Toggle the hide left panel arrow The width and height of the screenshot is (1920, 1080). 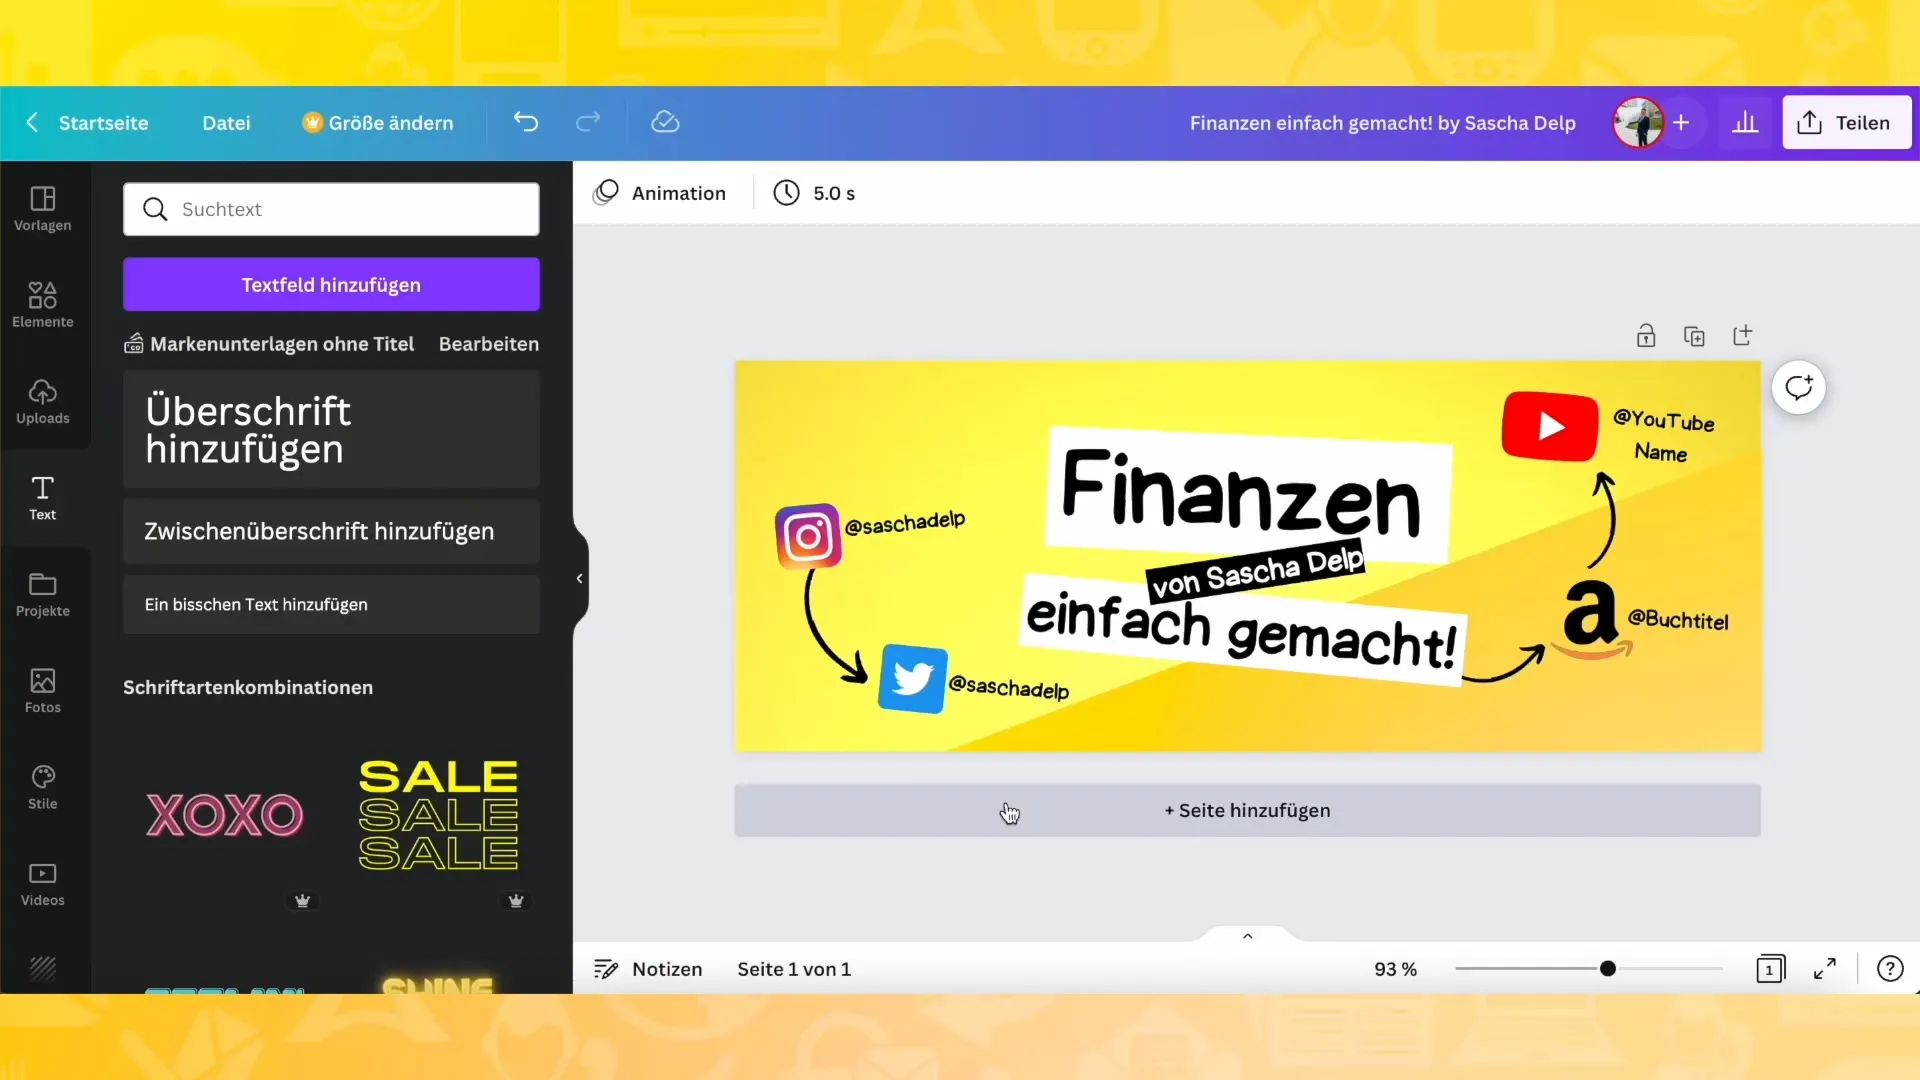point(579,578)
